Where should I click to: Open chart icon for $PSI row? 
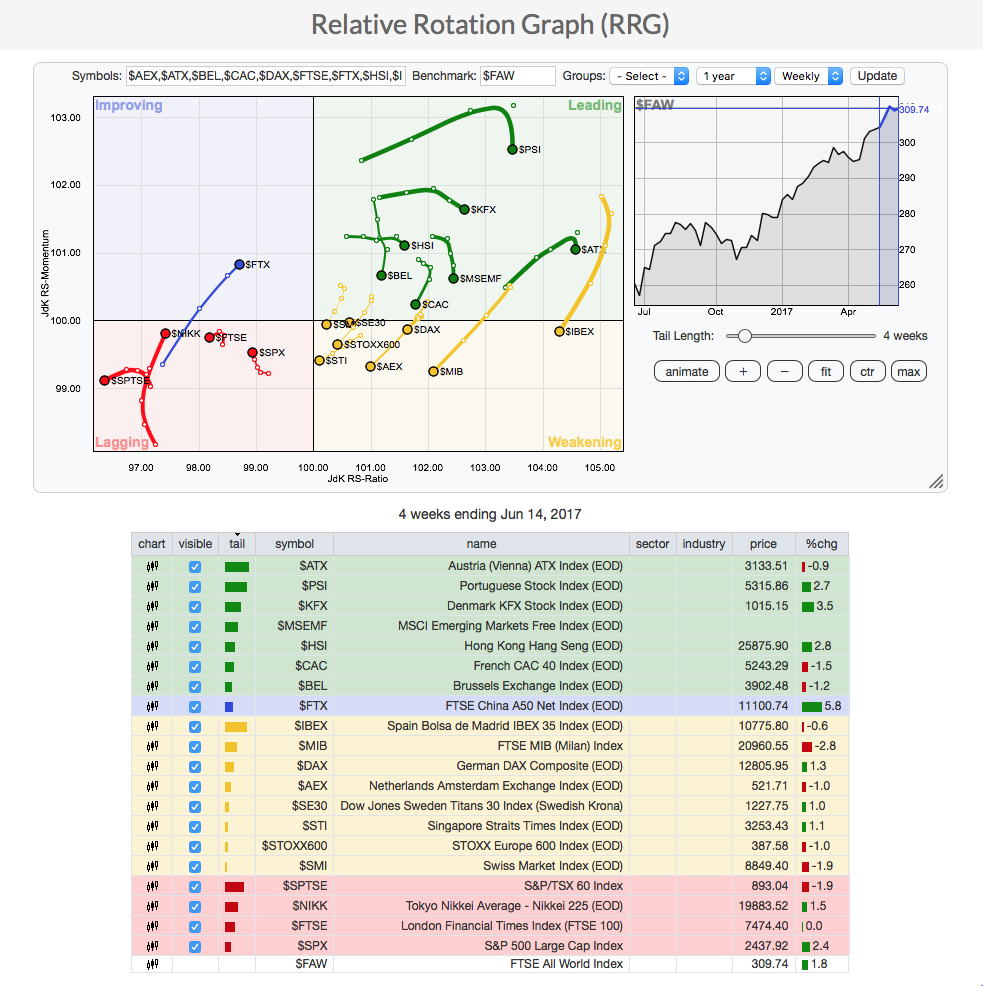152,586
